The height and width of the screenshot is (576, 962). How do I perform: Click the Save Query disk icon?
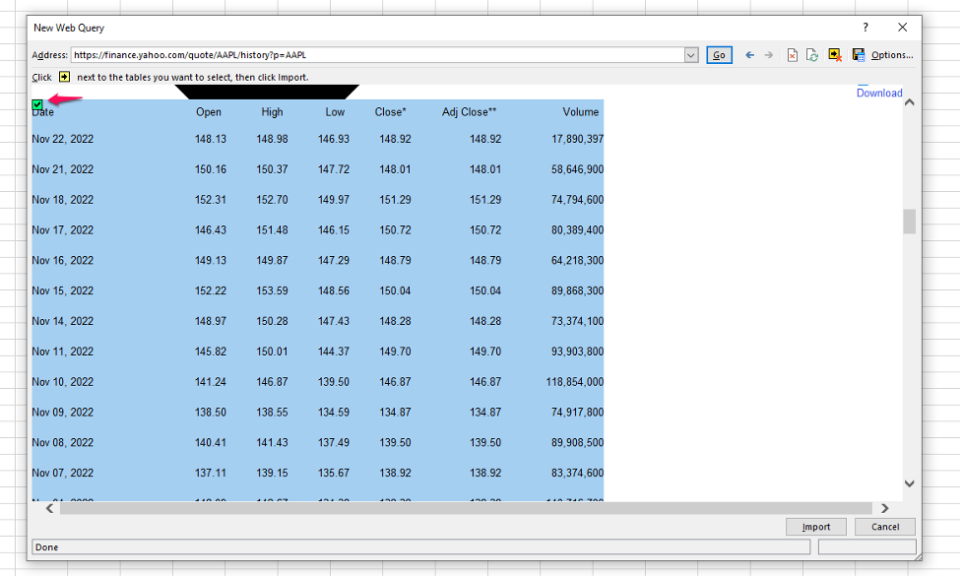[858, 55]
